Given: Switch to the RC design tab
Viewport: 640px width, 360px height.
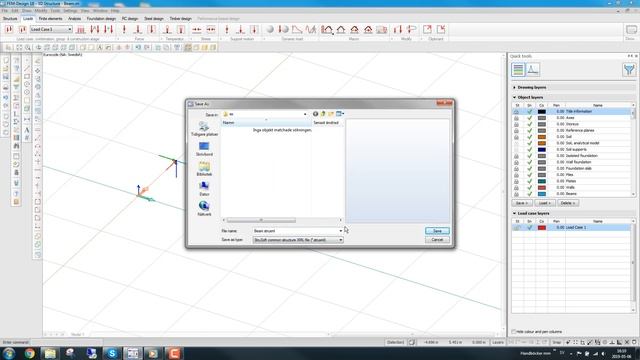Looking at the screenshot, I should tap(130, 19).
